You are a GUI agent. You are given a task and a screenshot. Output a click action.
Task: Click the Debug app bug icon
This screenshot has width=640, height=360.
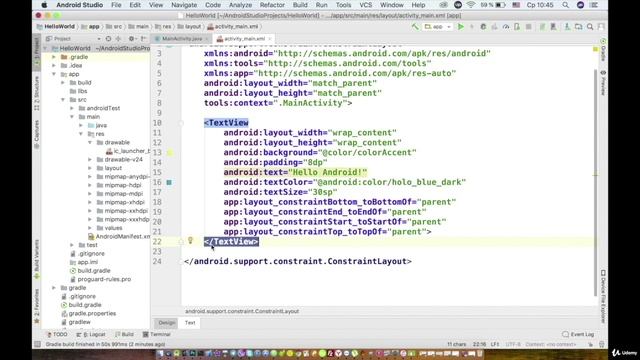click(483, 27)
